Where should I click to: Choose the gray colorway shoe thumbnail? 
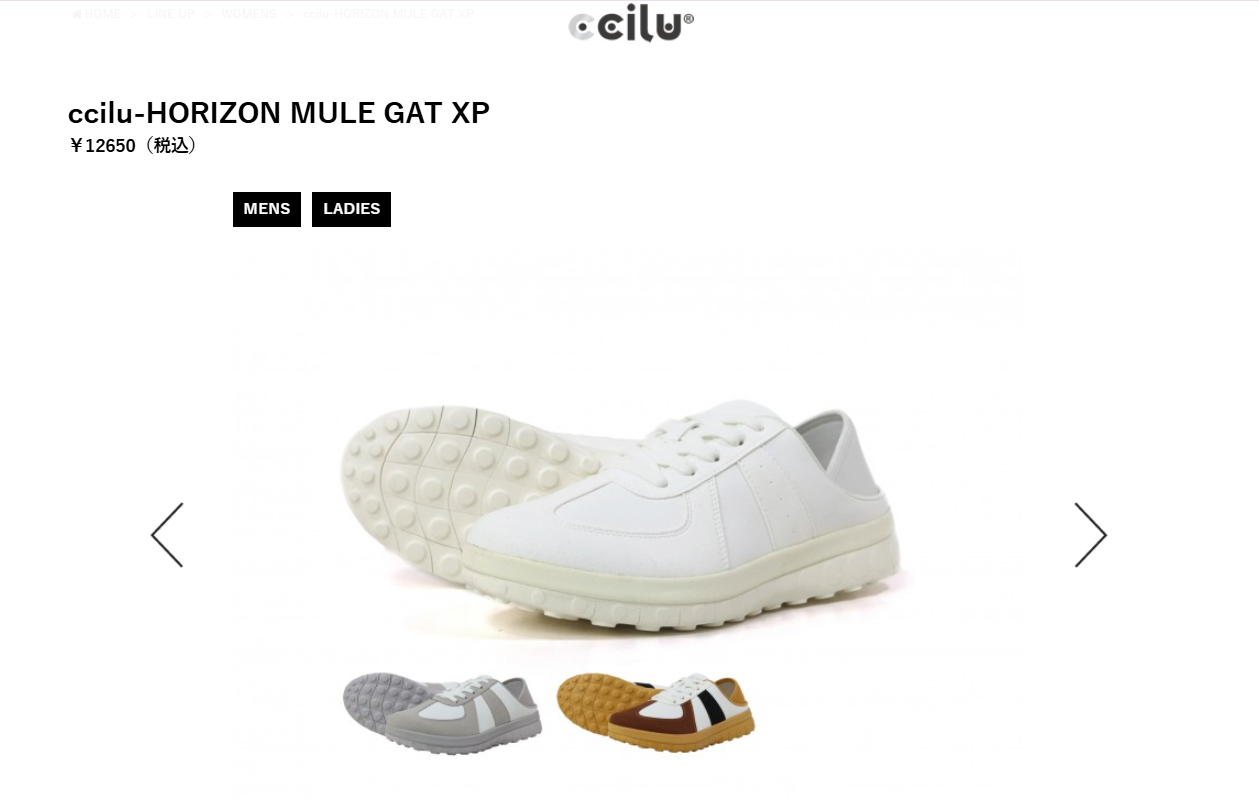click(x=442, y=712)
